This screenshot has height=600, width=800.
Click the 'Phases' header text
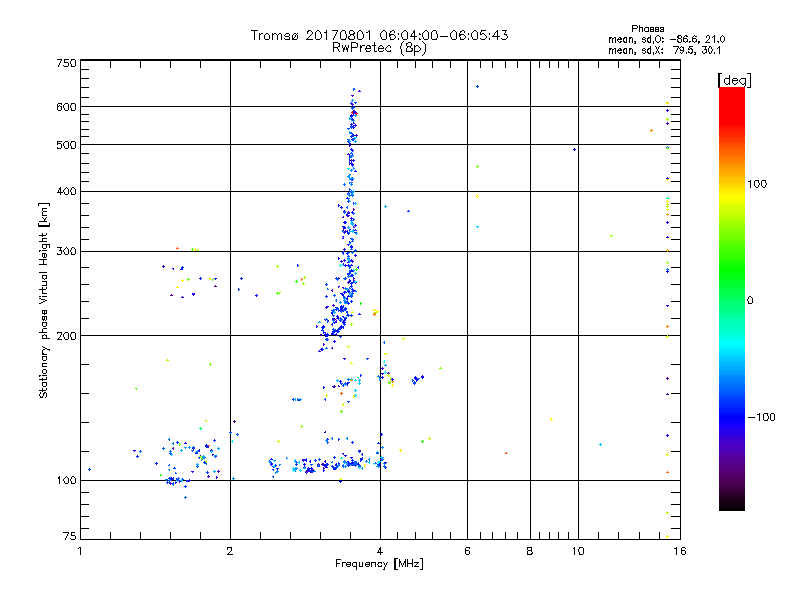647,29
